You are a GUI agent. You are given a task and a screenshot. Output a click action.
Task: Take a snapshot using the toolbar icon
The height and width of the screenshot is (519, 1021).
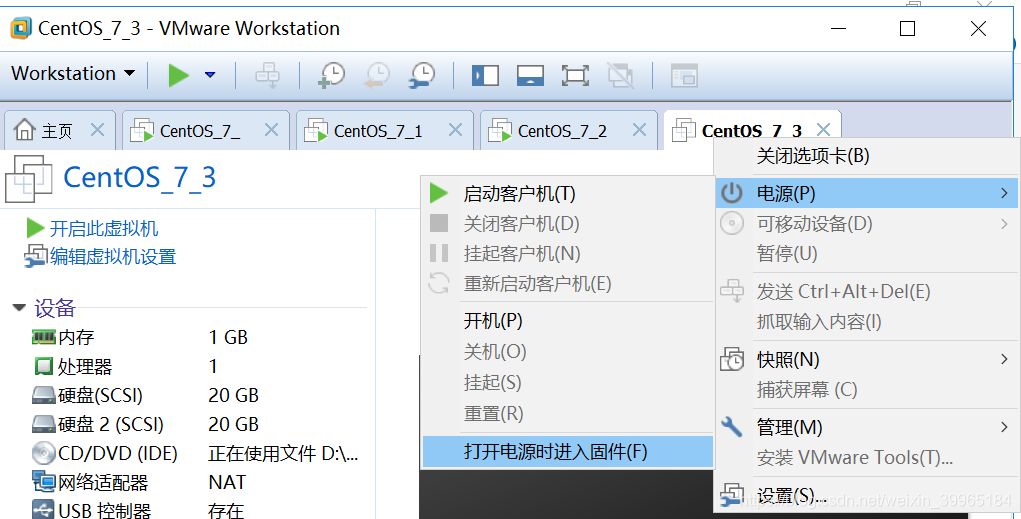(x=331, y=76)
